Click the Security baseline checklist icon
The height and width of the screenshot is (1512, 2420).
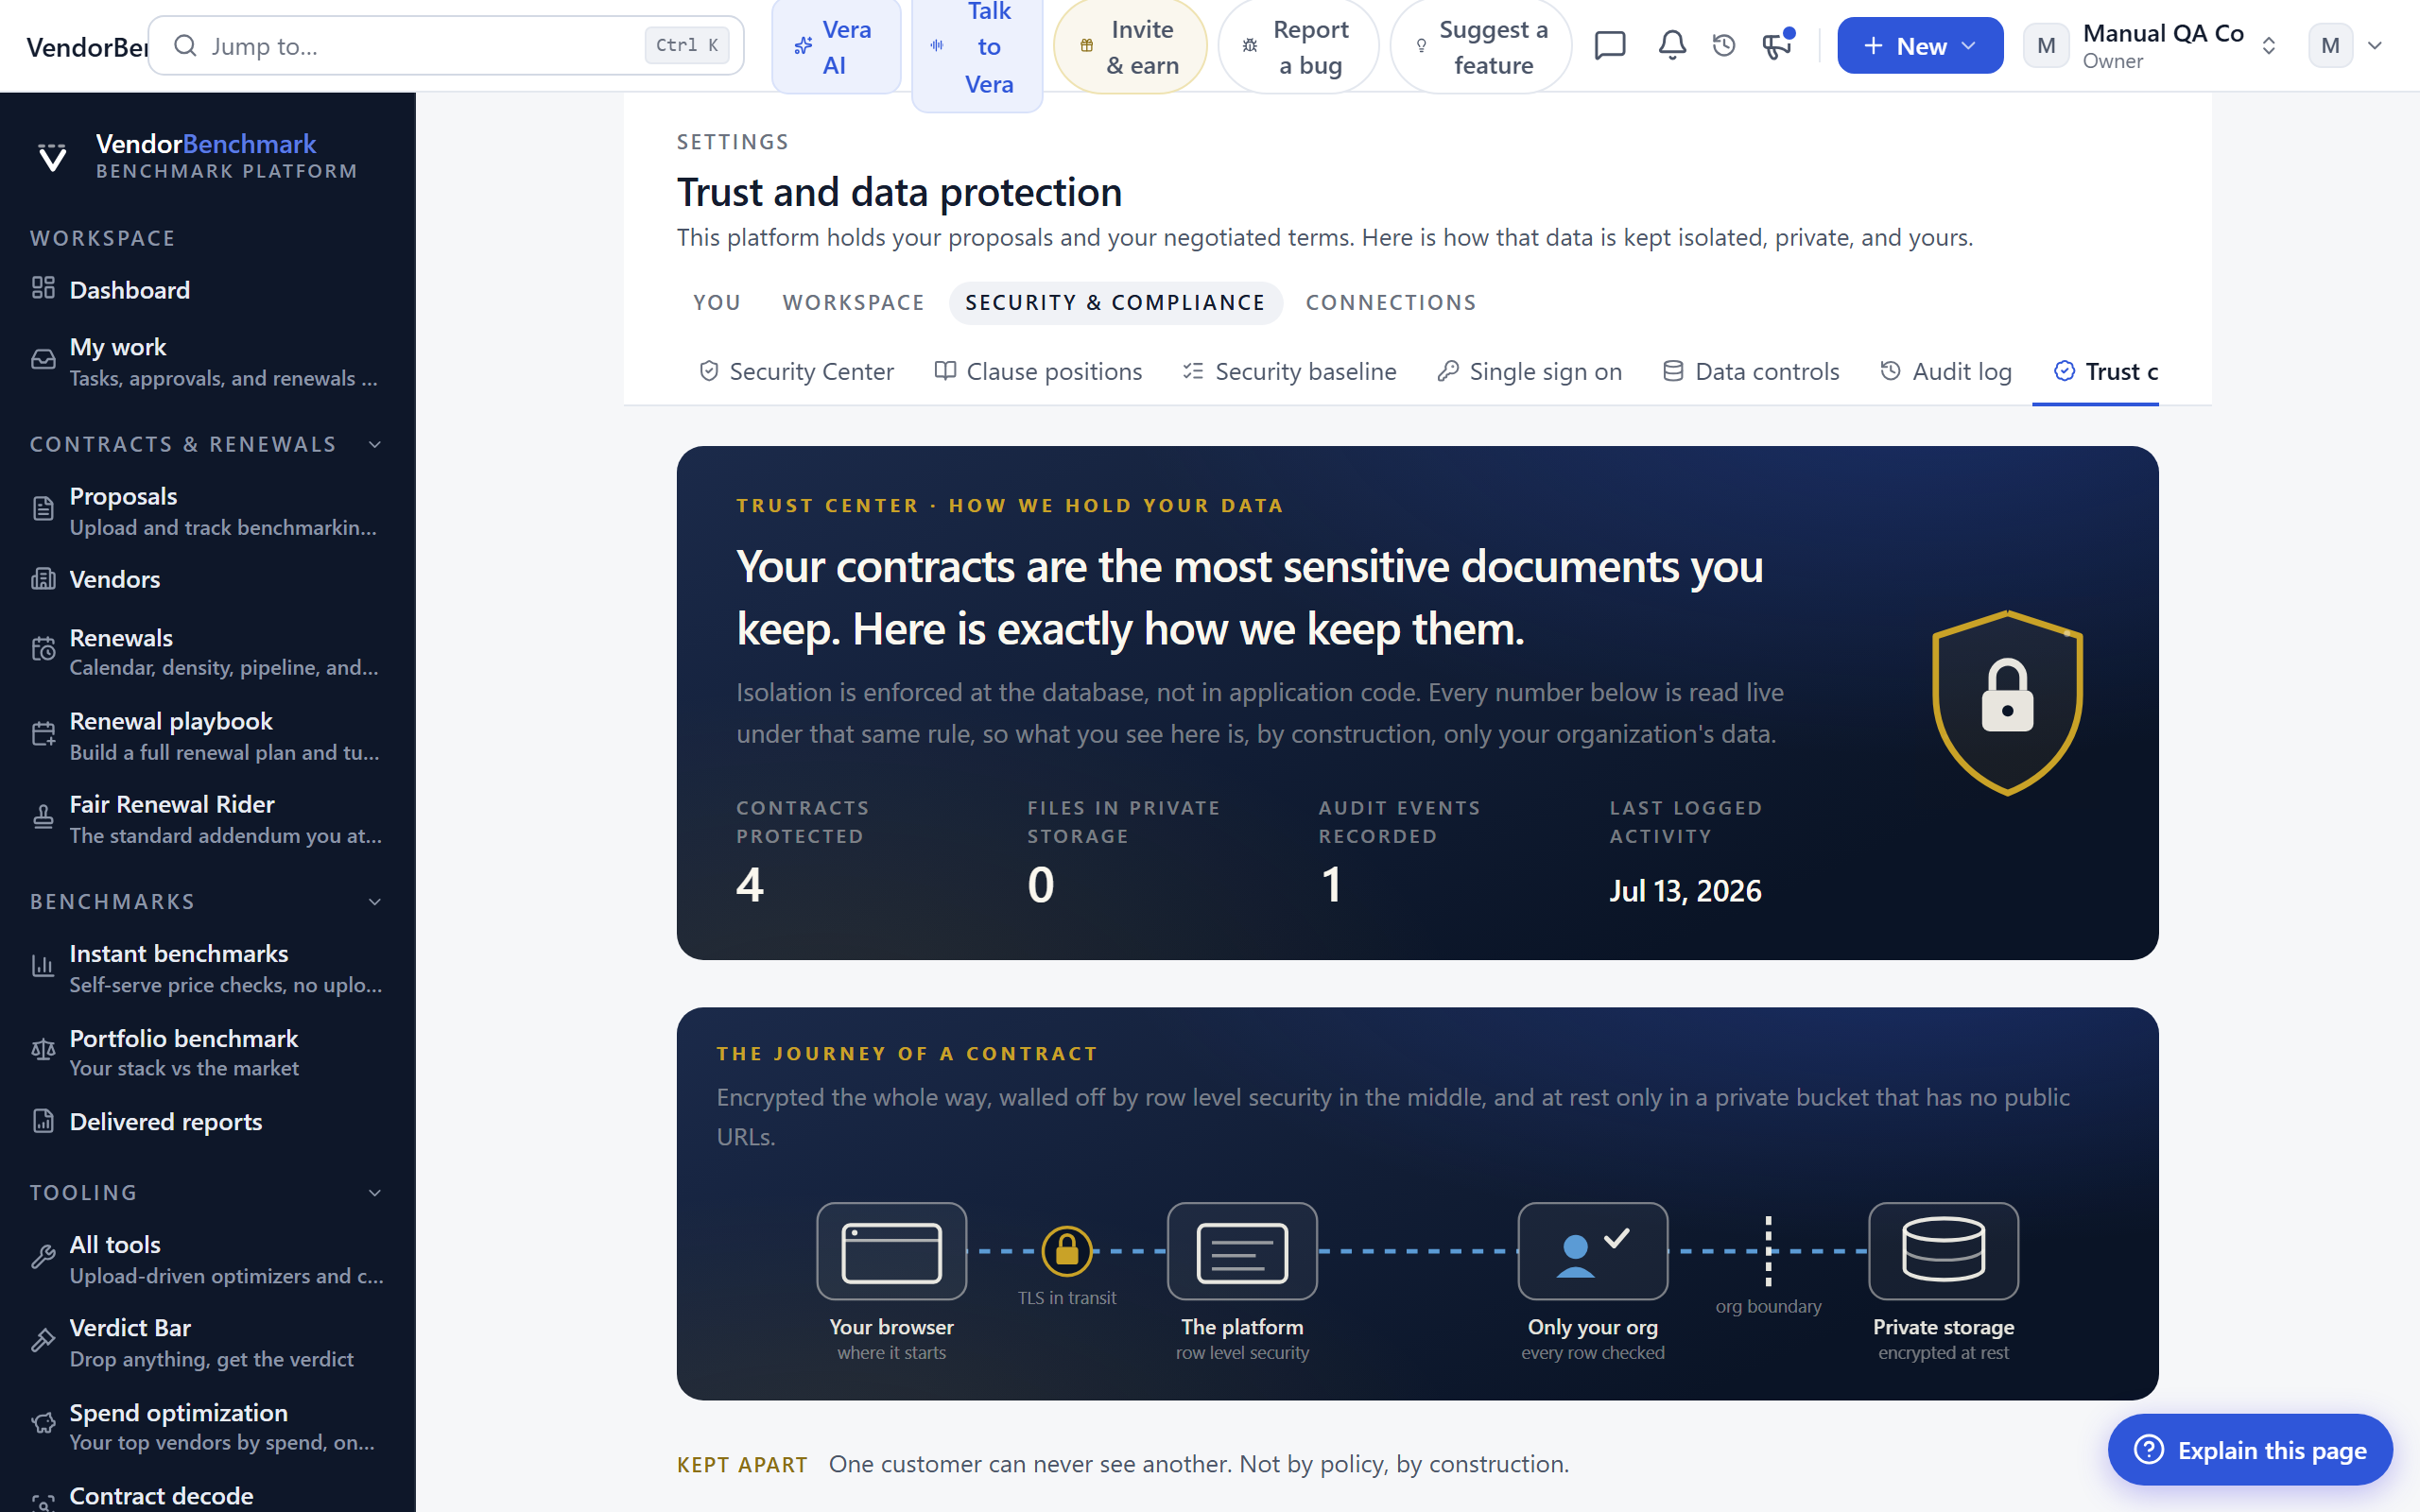1193,371
